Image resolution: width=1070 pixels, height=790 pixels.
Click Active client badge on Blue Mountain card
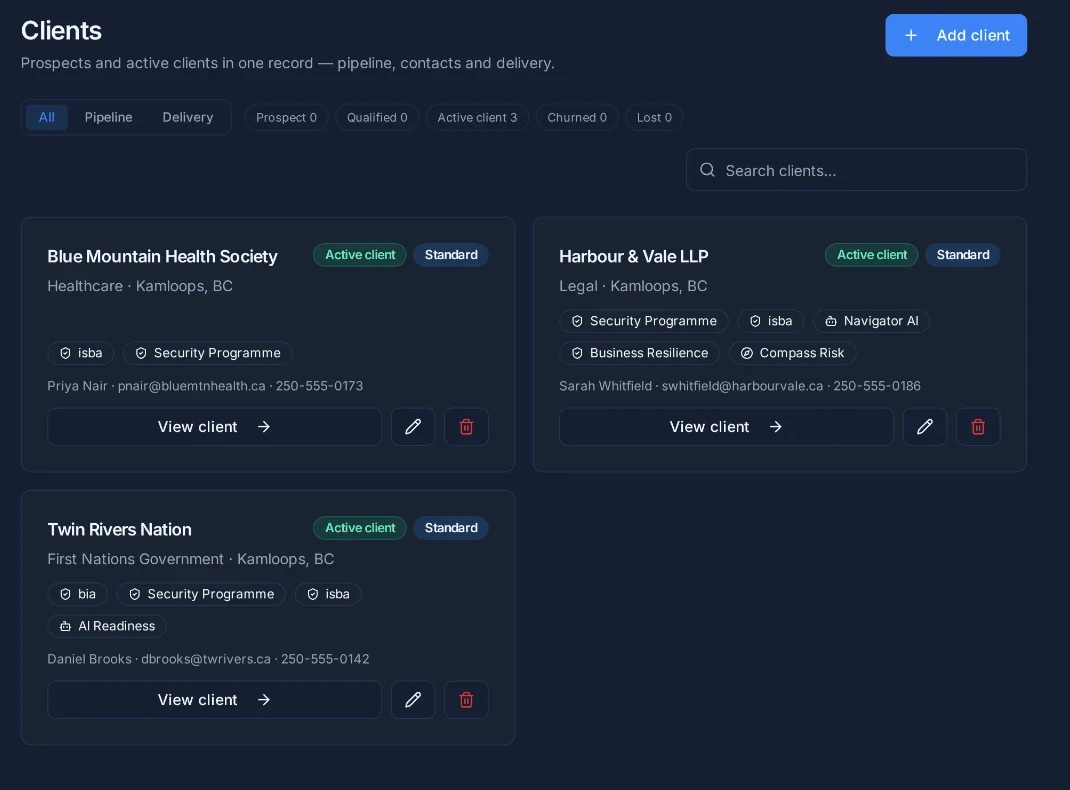[x=360, y=254]
